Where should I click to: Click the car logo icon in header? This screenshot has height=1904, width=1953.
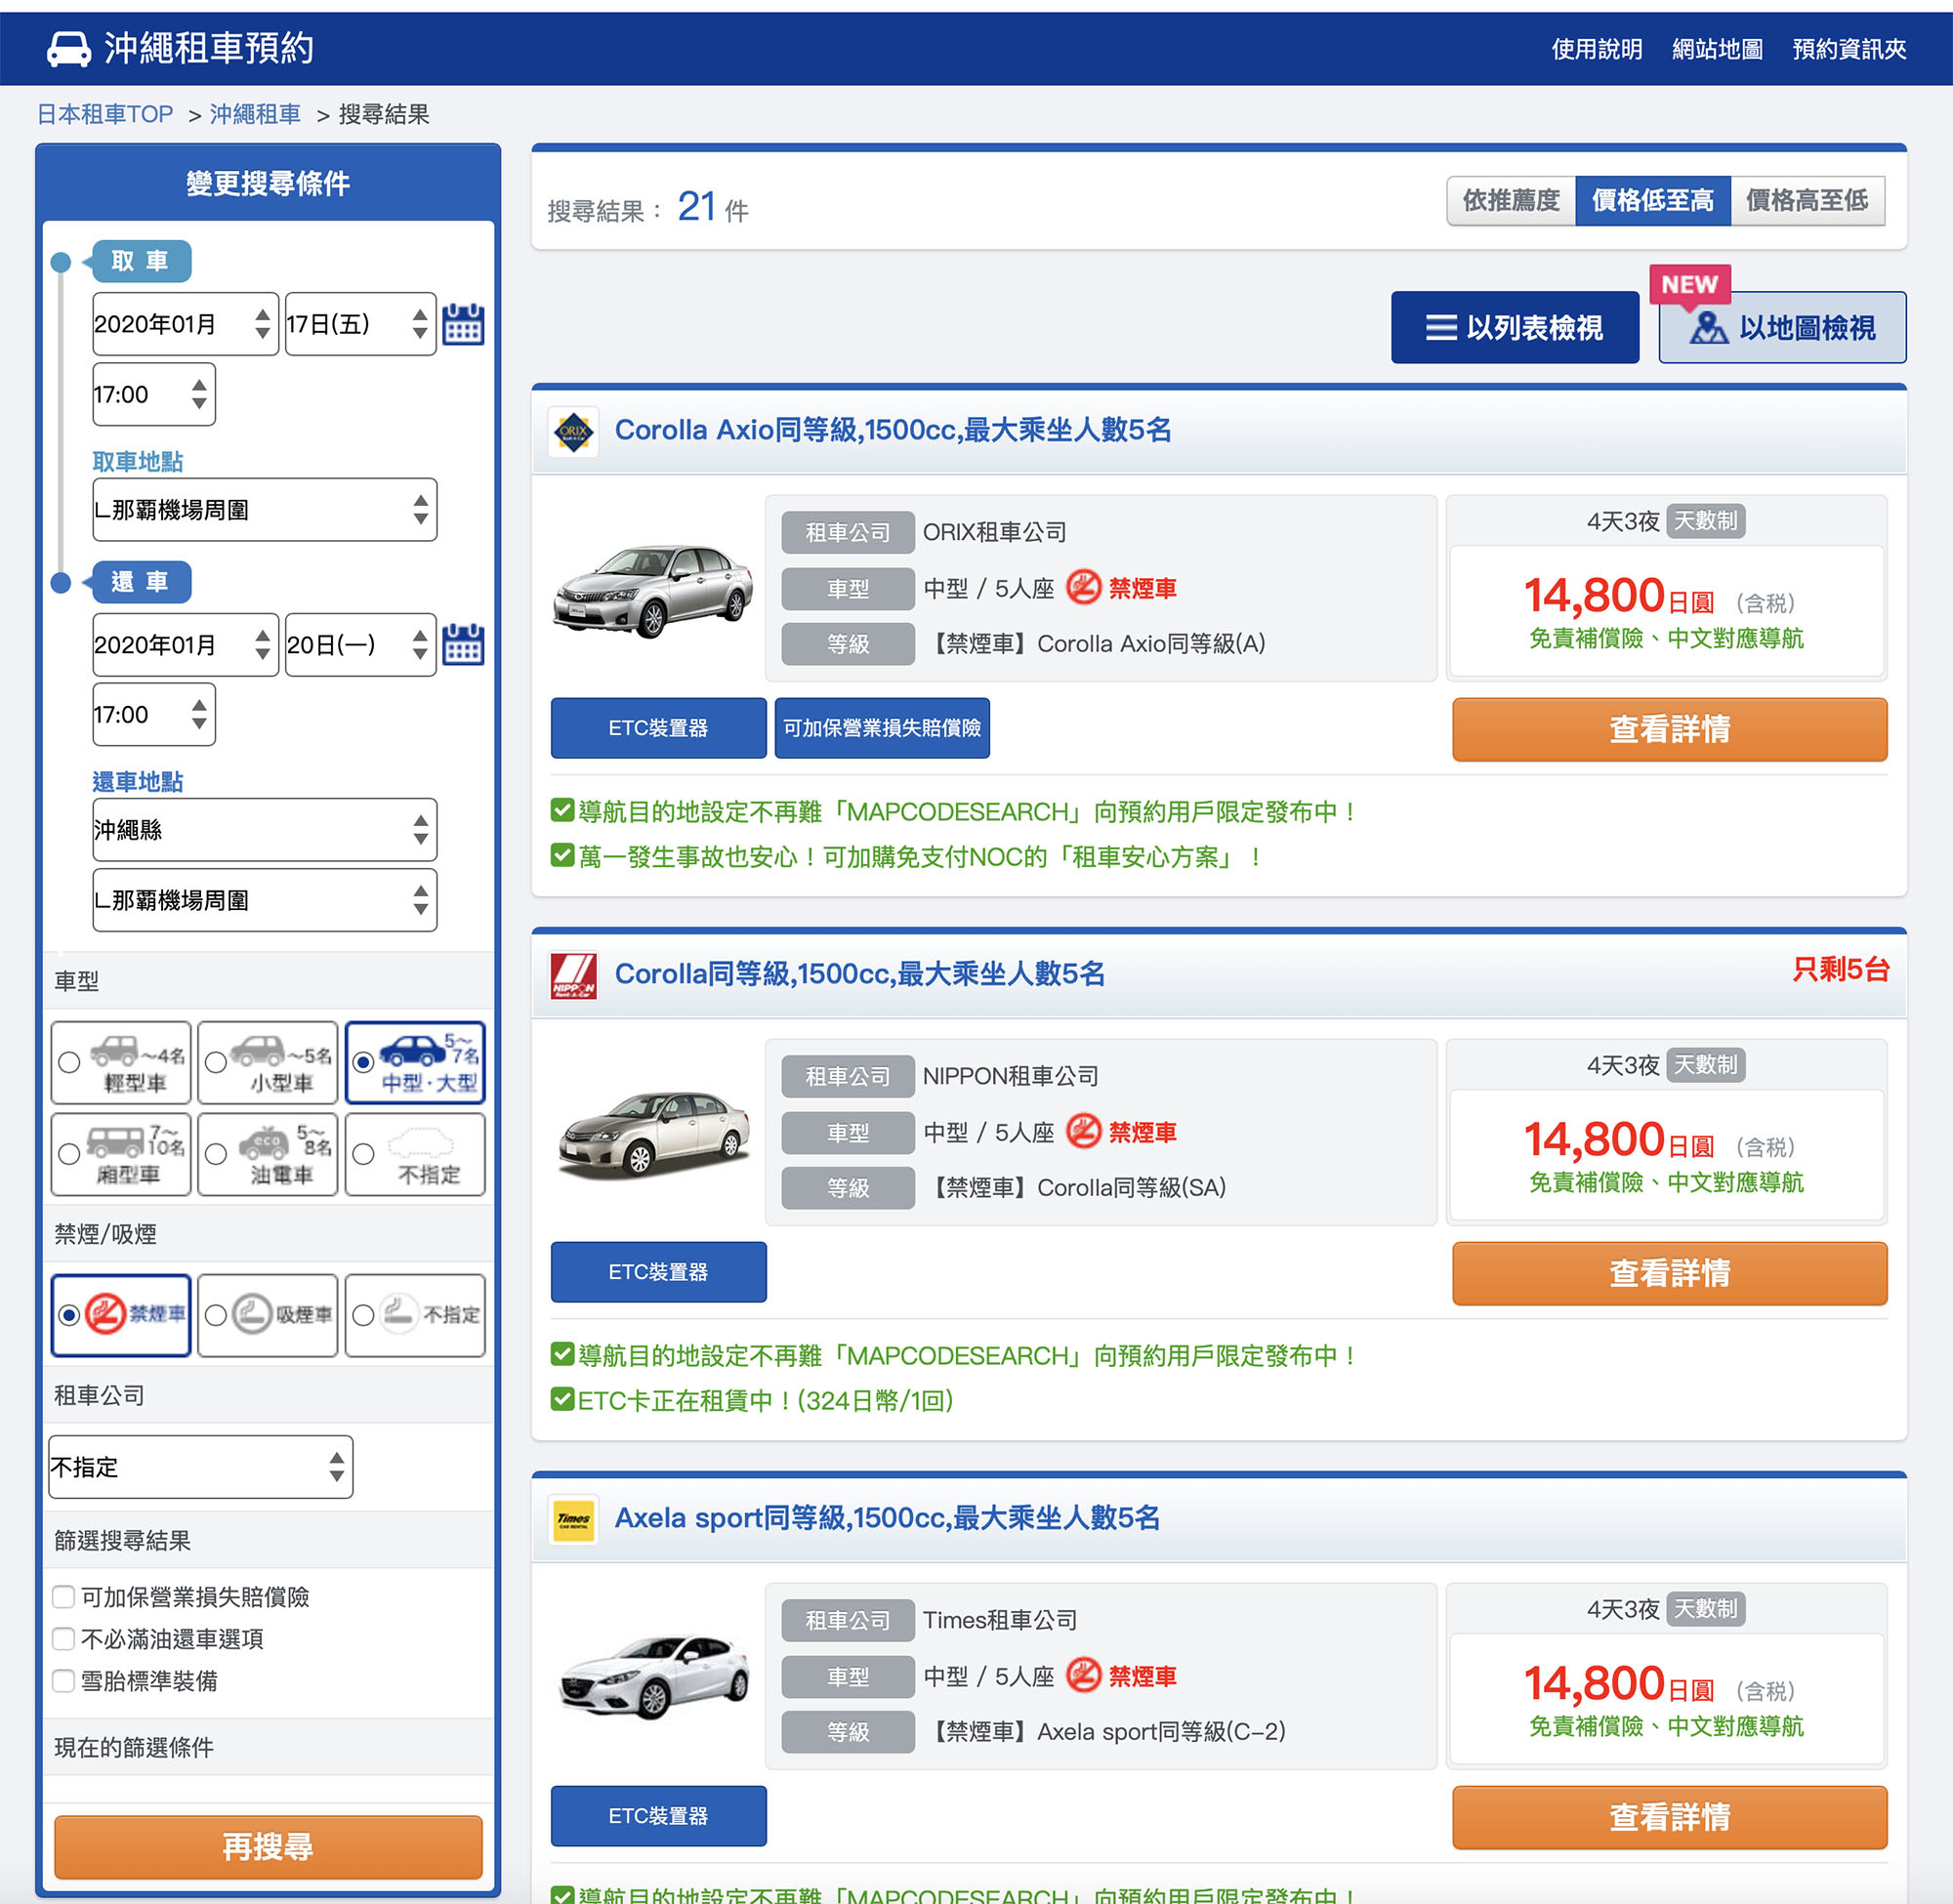[69, 48]
